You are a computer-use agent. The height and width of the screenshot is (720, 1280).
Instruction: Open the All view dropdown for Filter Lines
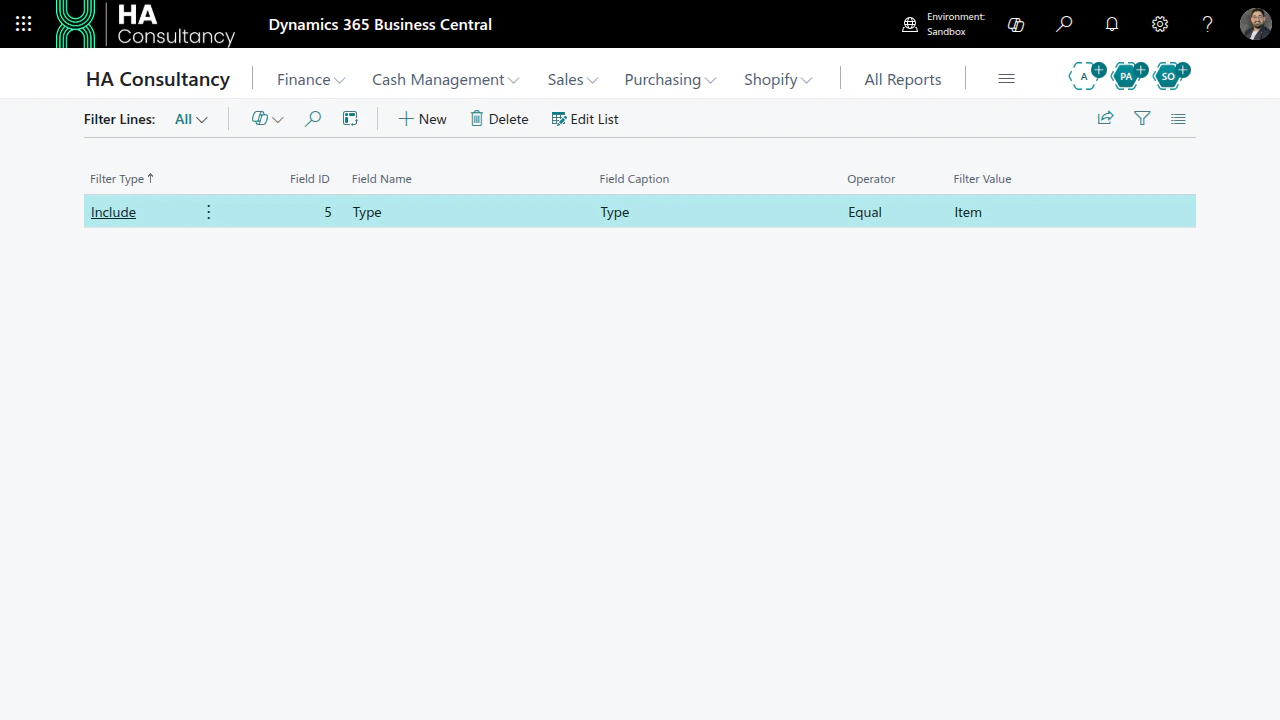[x=191, y=119]
